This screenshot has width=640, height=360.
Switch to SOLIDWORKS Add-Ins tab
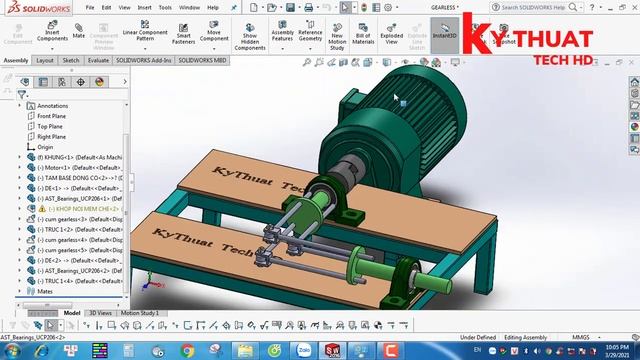tap(143, 60)
